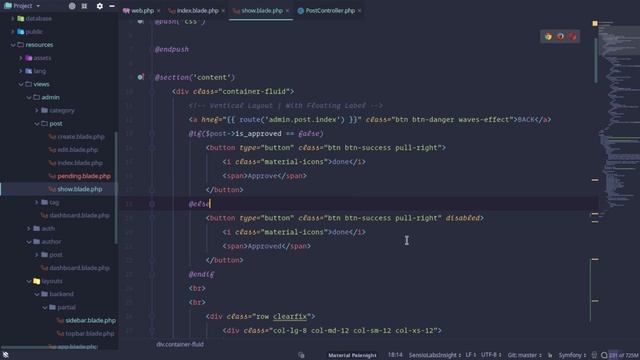Switch to the index.blade.php tab
The width and height of the screenshot is (640, 360).
pos(198,11)
